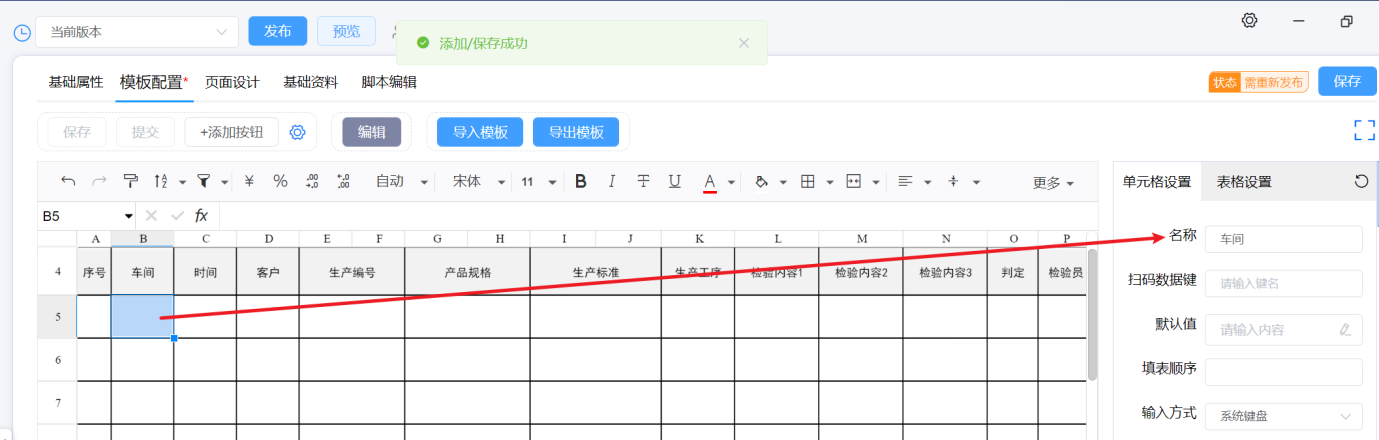The image size is (1379, 440).
Task: Click the 导出模板 button
Action: pos(576,132)
